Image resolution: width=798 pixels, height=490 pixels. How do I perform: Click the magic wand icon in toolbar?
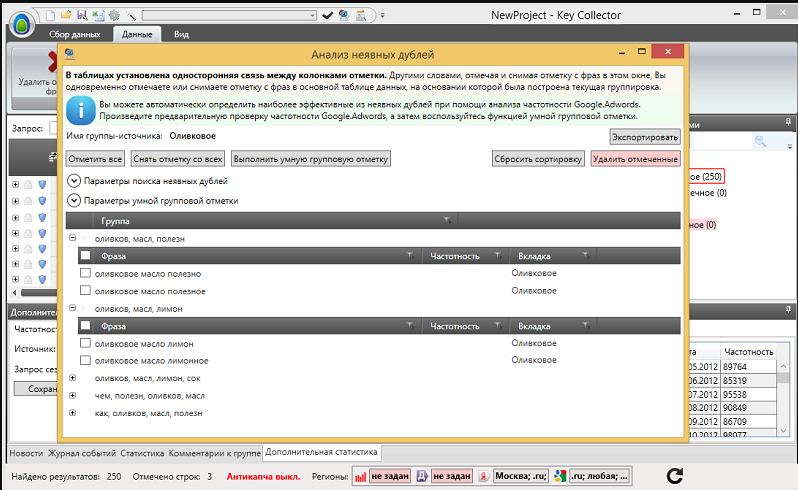(x=131, y=15)
